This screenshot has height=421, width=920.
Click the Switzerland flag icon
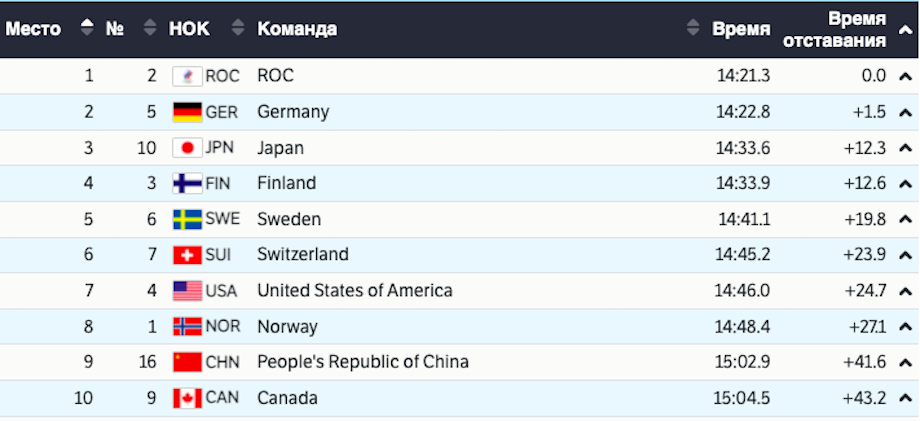187,255
